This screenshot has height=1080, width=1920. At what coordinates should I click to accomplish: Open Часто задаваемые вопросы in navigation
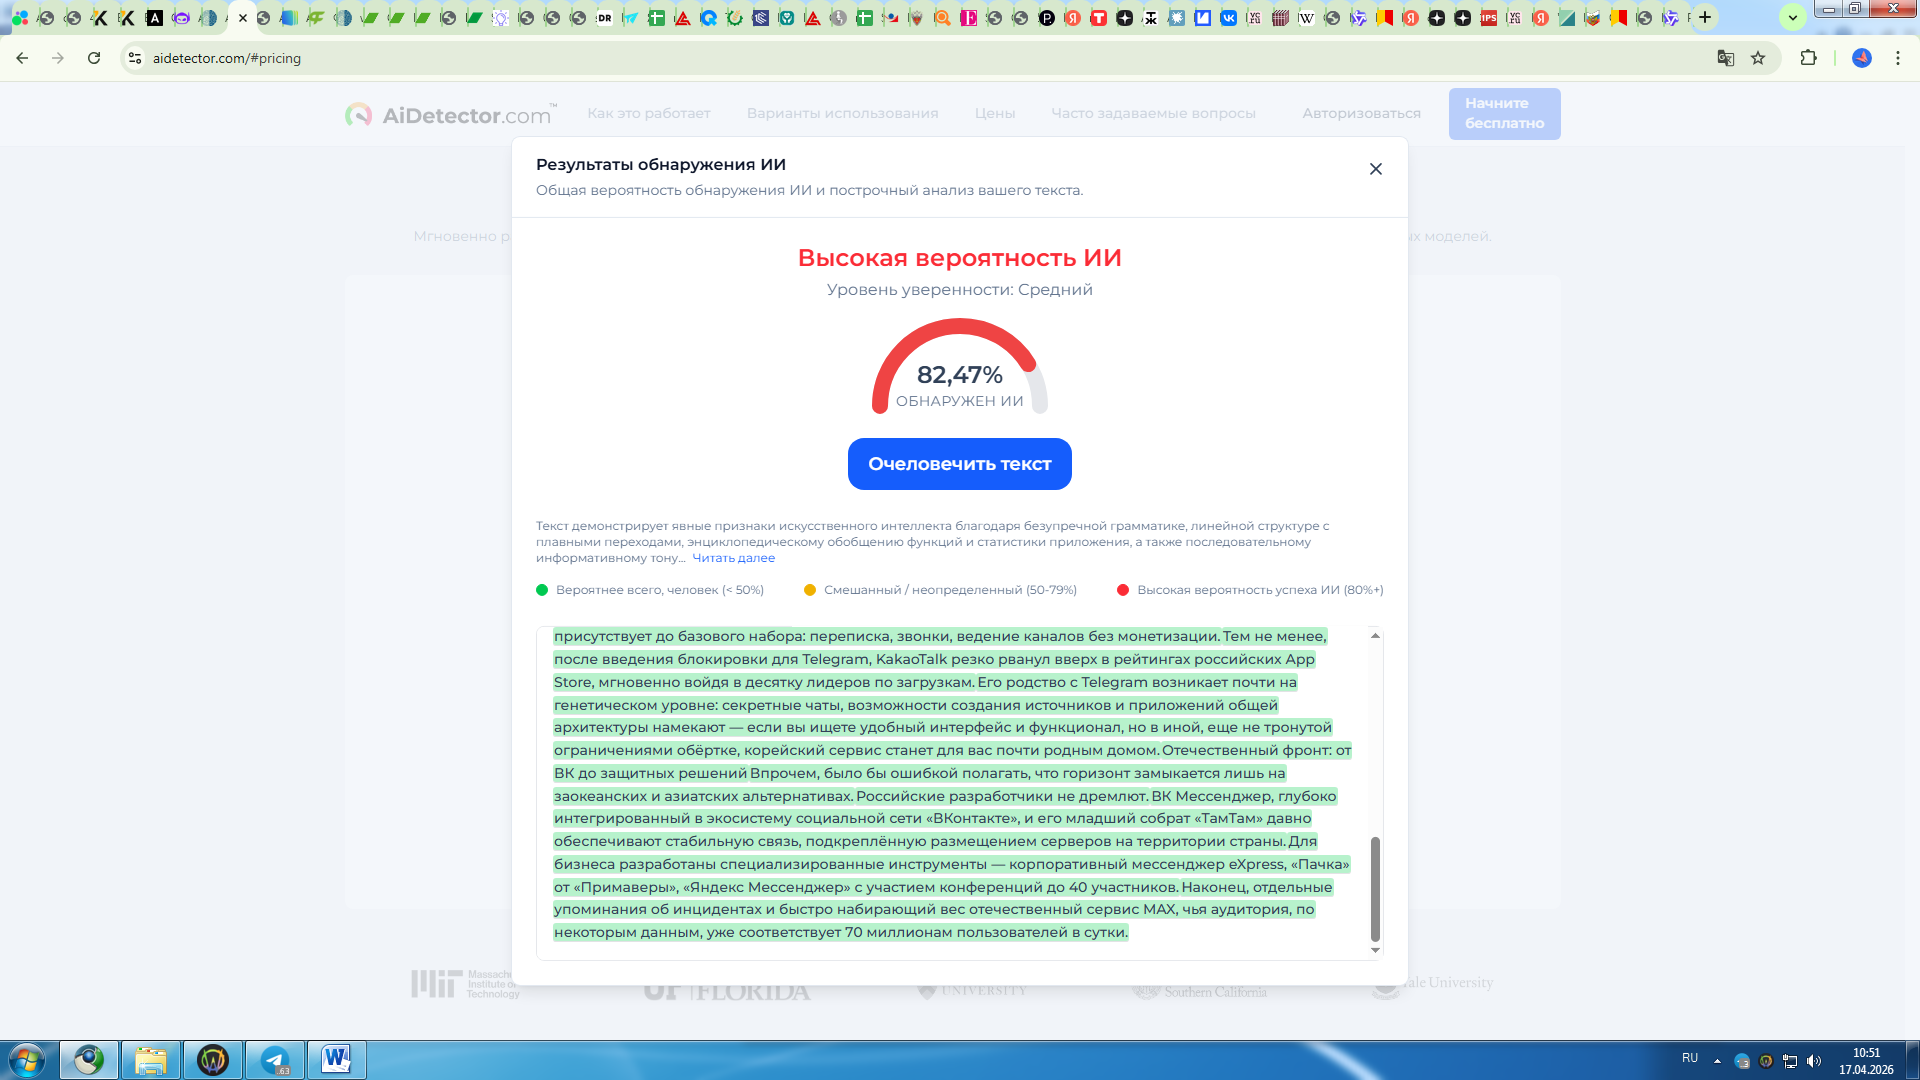[x=1153, y=113]
